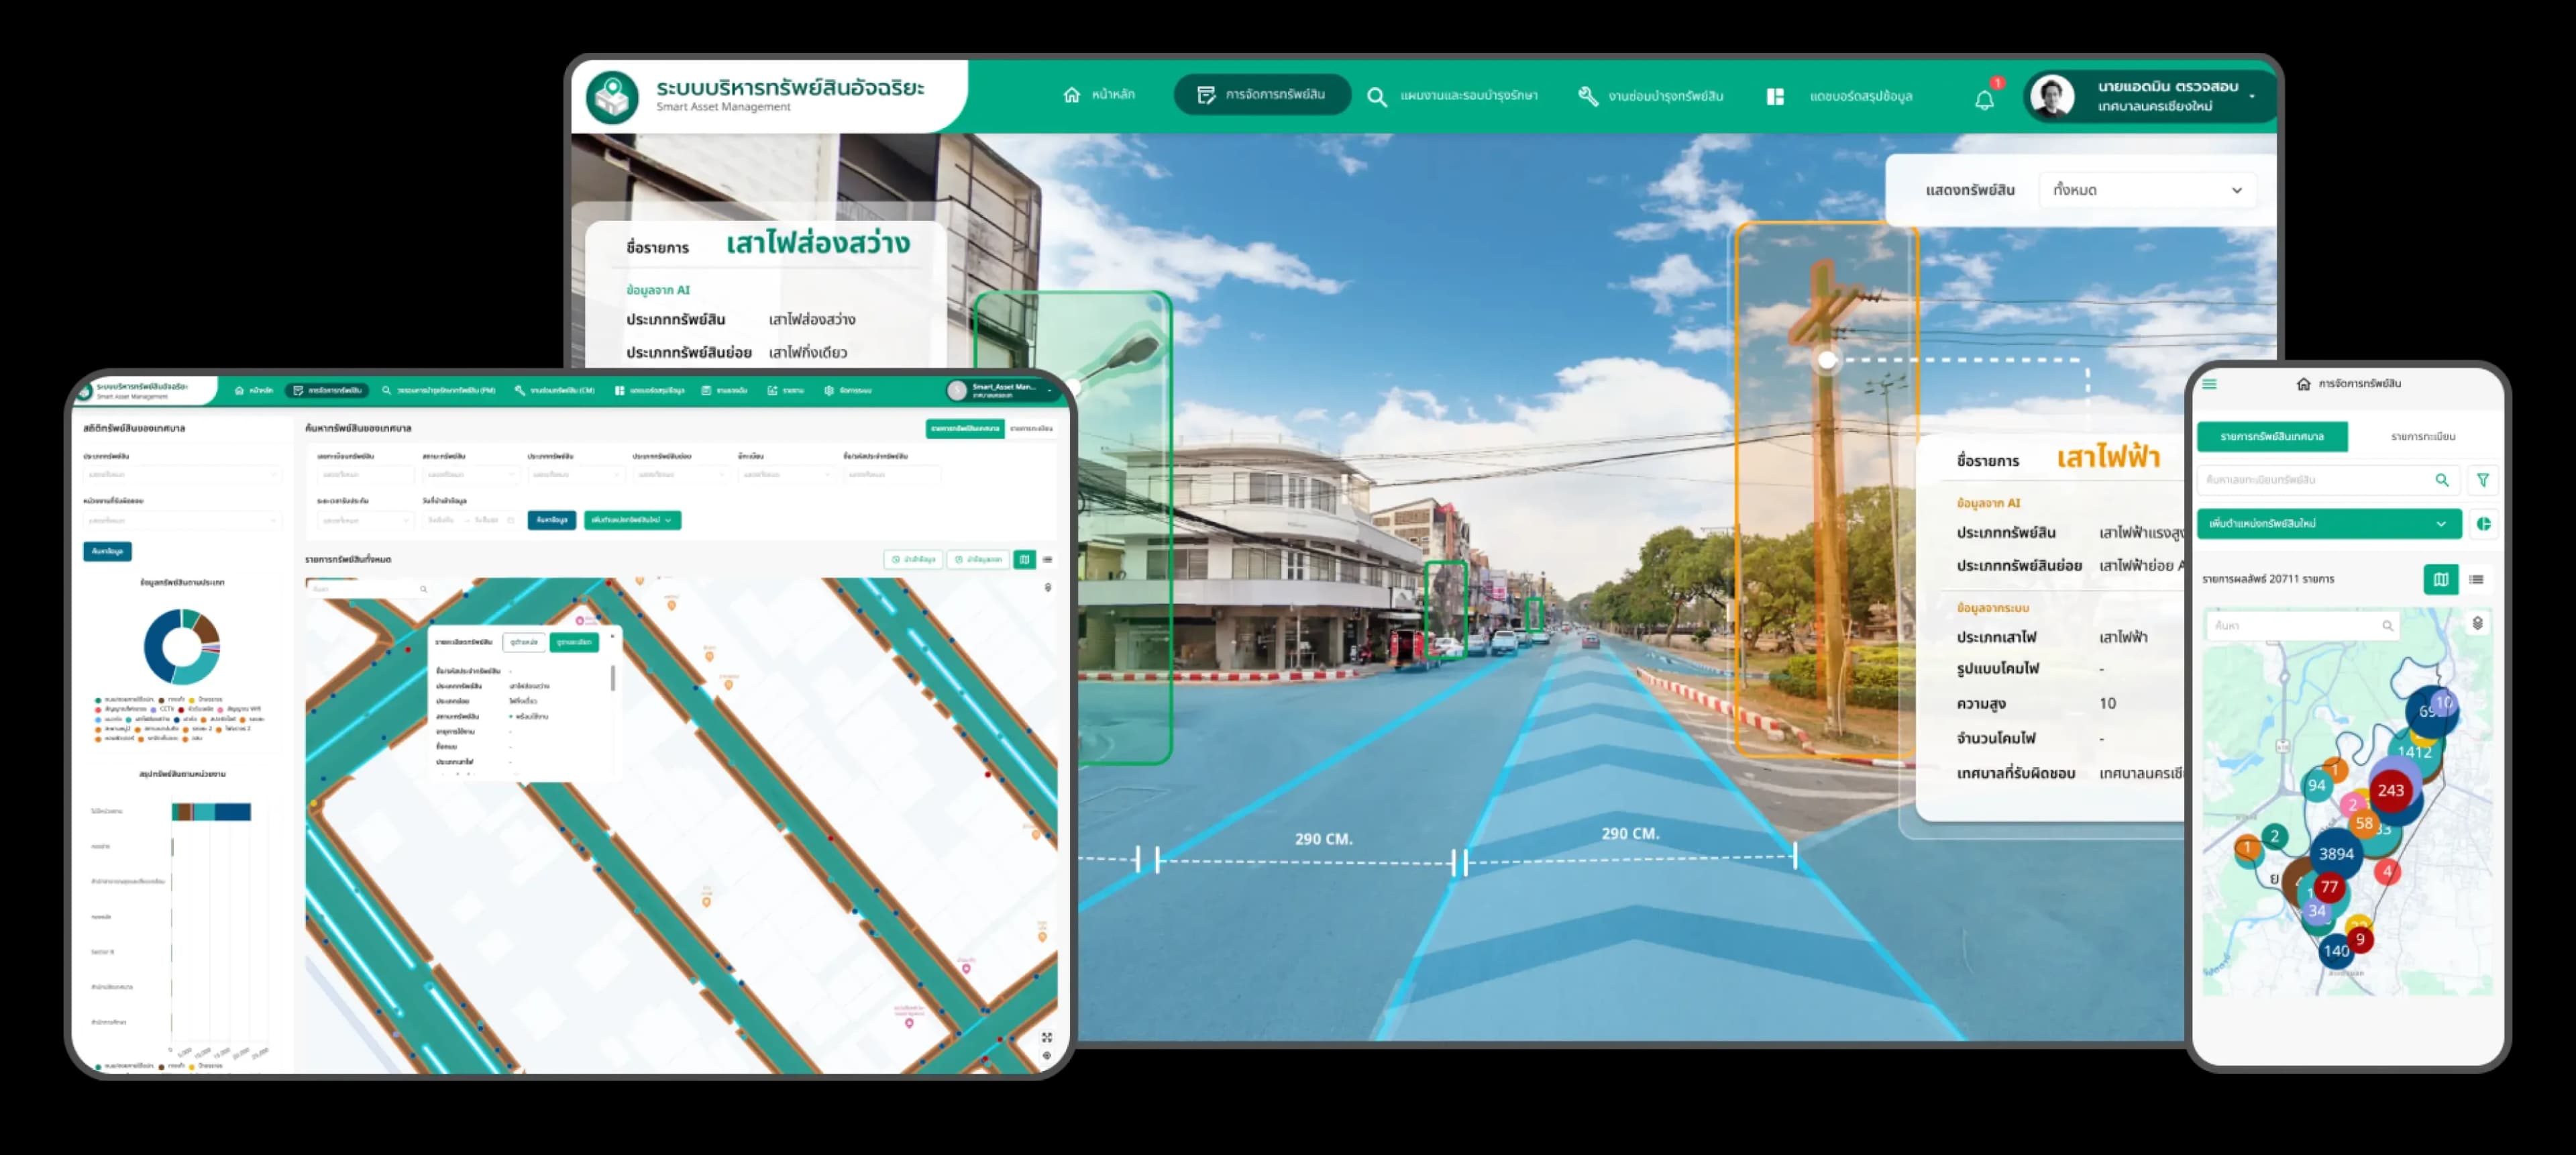
Task: Click the red 243 cluster marker on phone map
Action: click(2390, 790)
